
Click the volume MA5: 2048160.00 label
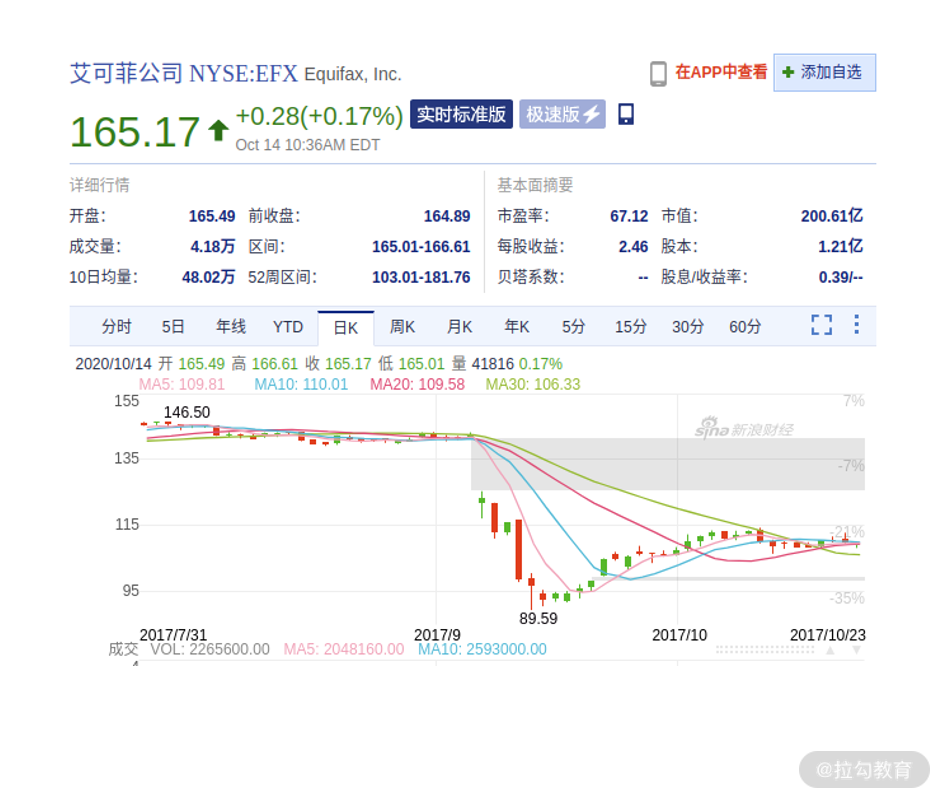coord(344,649)
